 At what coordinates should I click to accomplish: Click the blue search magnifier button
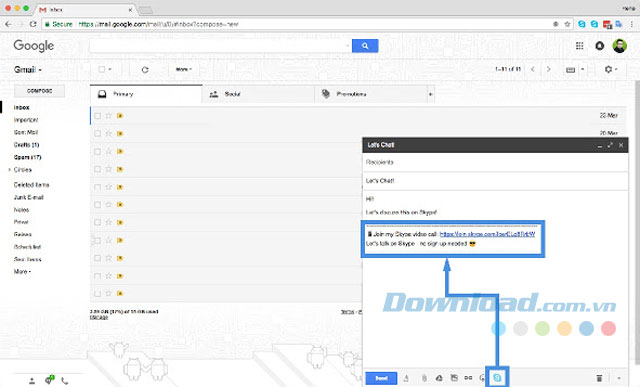tap(365, 46)
